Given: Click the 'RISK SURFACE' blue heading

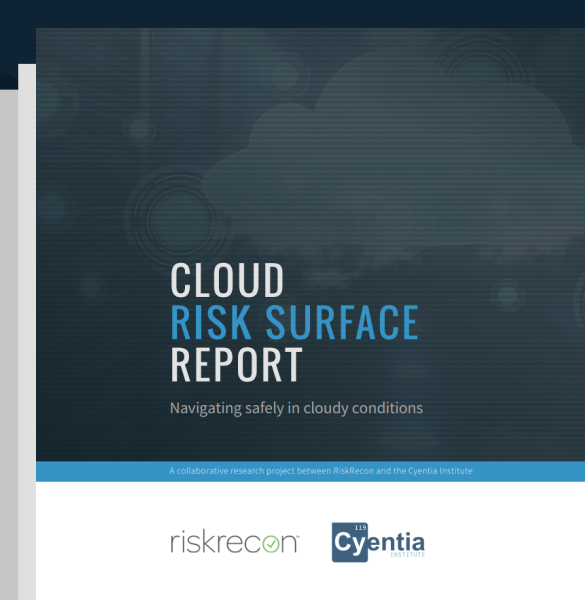Looking at the screenshot, I should 294,322.
